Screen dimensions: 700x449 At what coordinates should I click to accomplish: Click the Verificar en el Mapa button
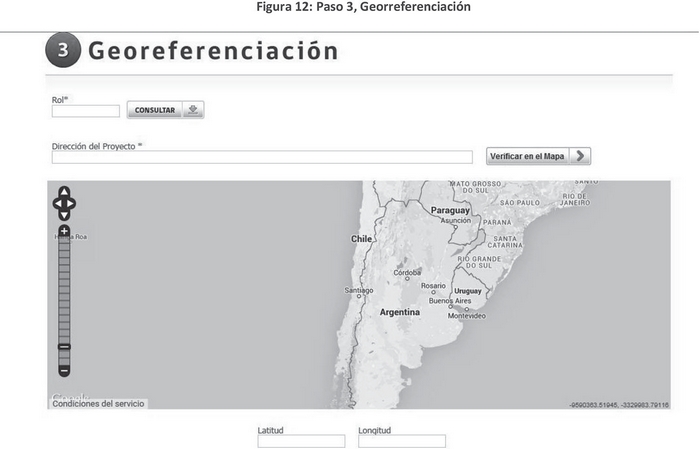coord(527,156)
